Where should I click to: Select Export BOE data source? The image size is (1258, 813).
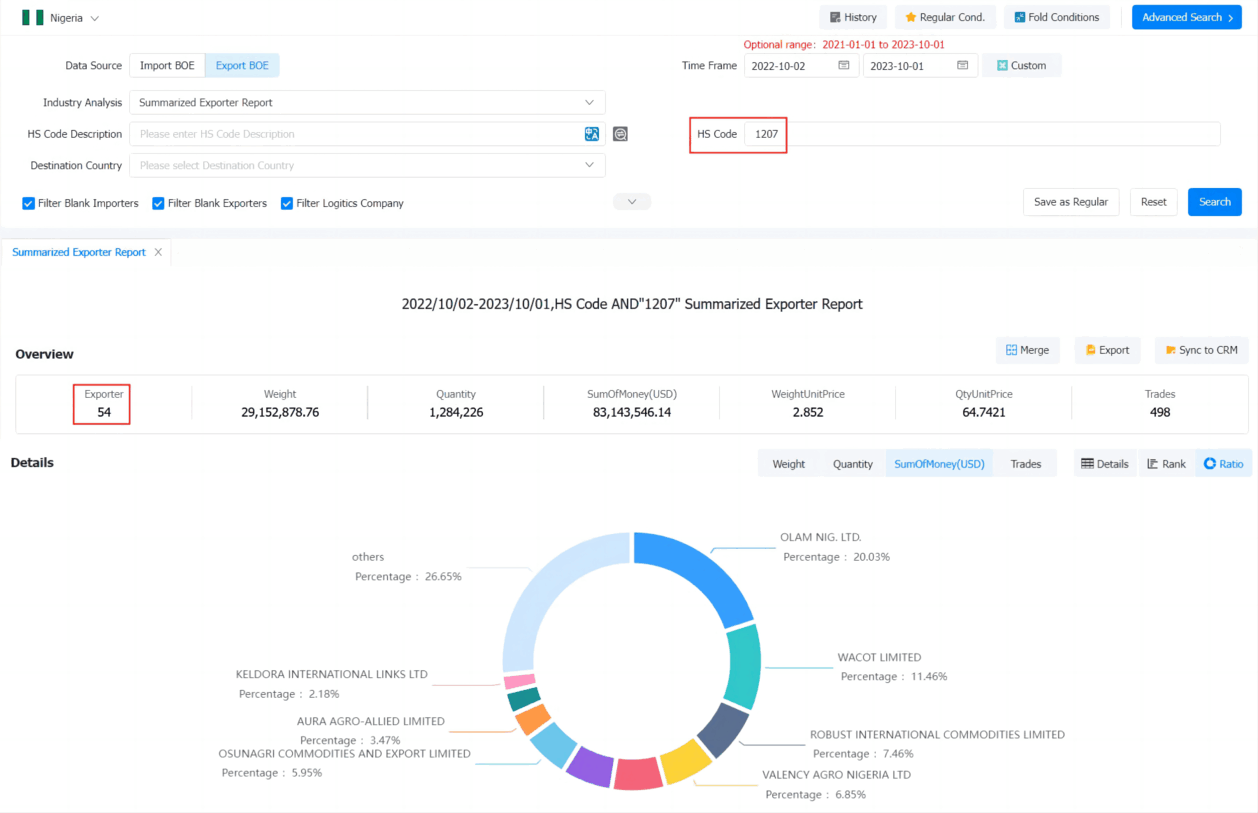click(x=242, y=66)
